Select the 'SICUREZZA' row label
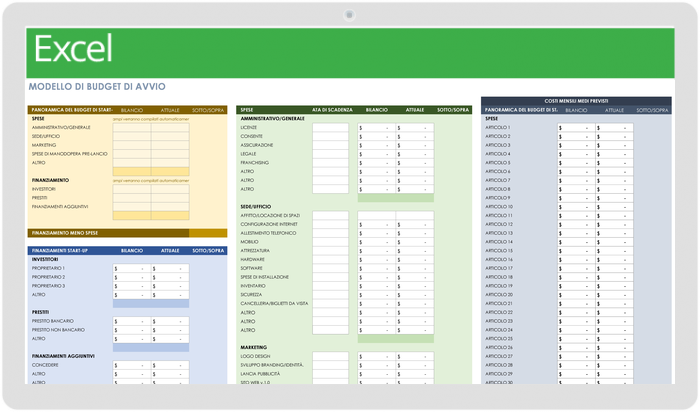The width and height of the screenshot is (700, 412). pos(251,295)
